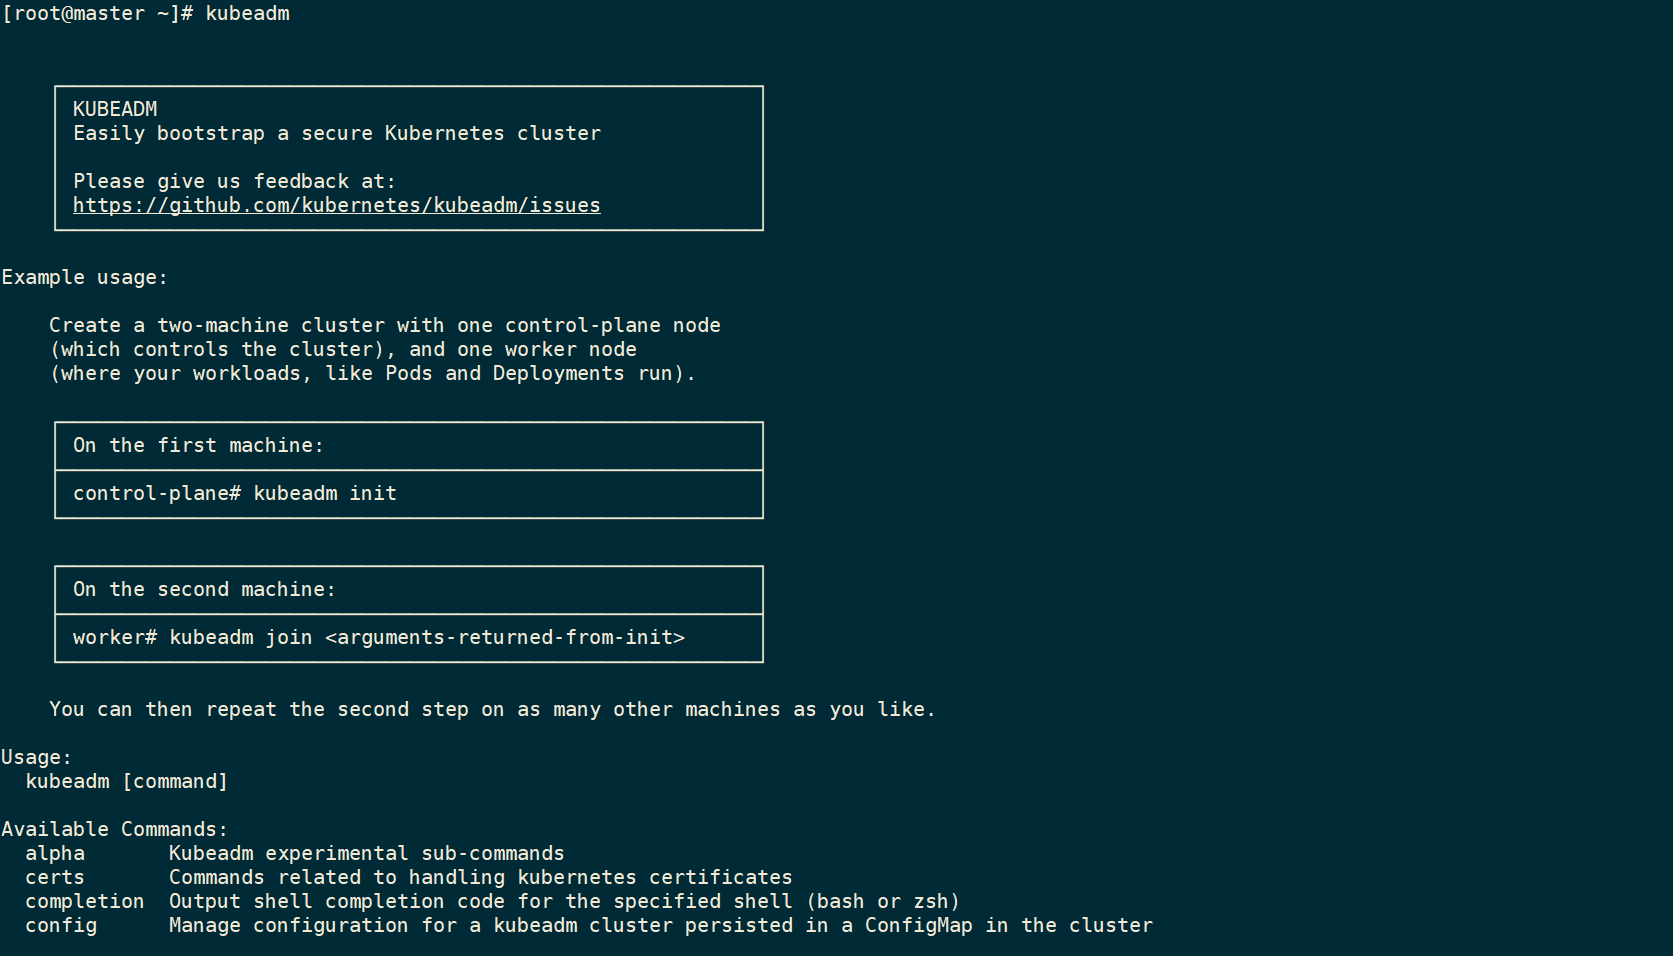This screenshot has width=1673, height=956.
Task: Click the root@master shell prompt
Action: pos(97,13)
